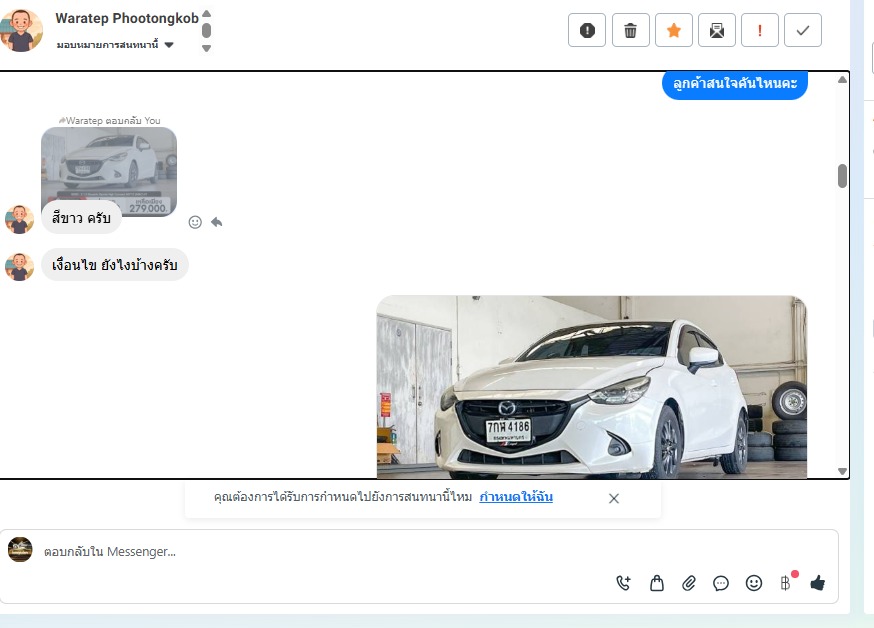
Task: Open the emoji smiley picker
Action: coord(754,583)
